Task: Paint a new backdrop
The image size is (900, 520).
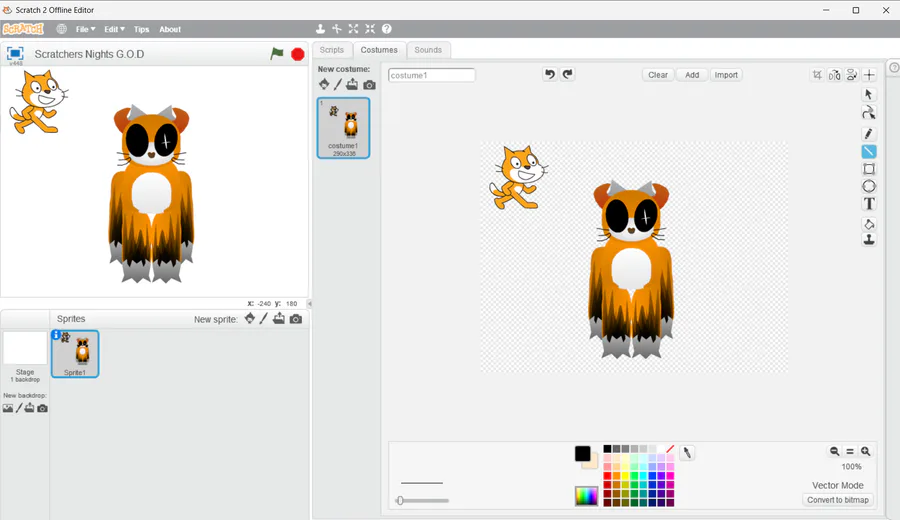Action: tap(19, 408)
